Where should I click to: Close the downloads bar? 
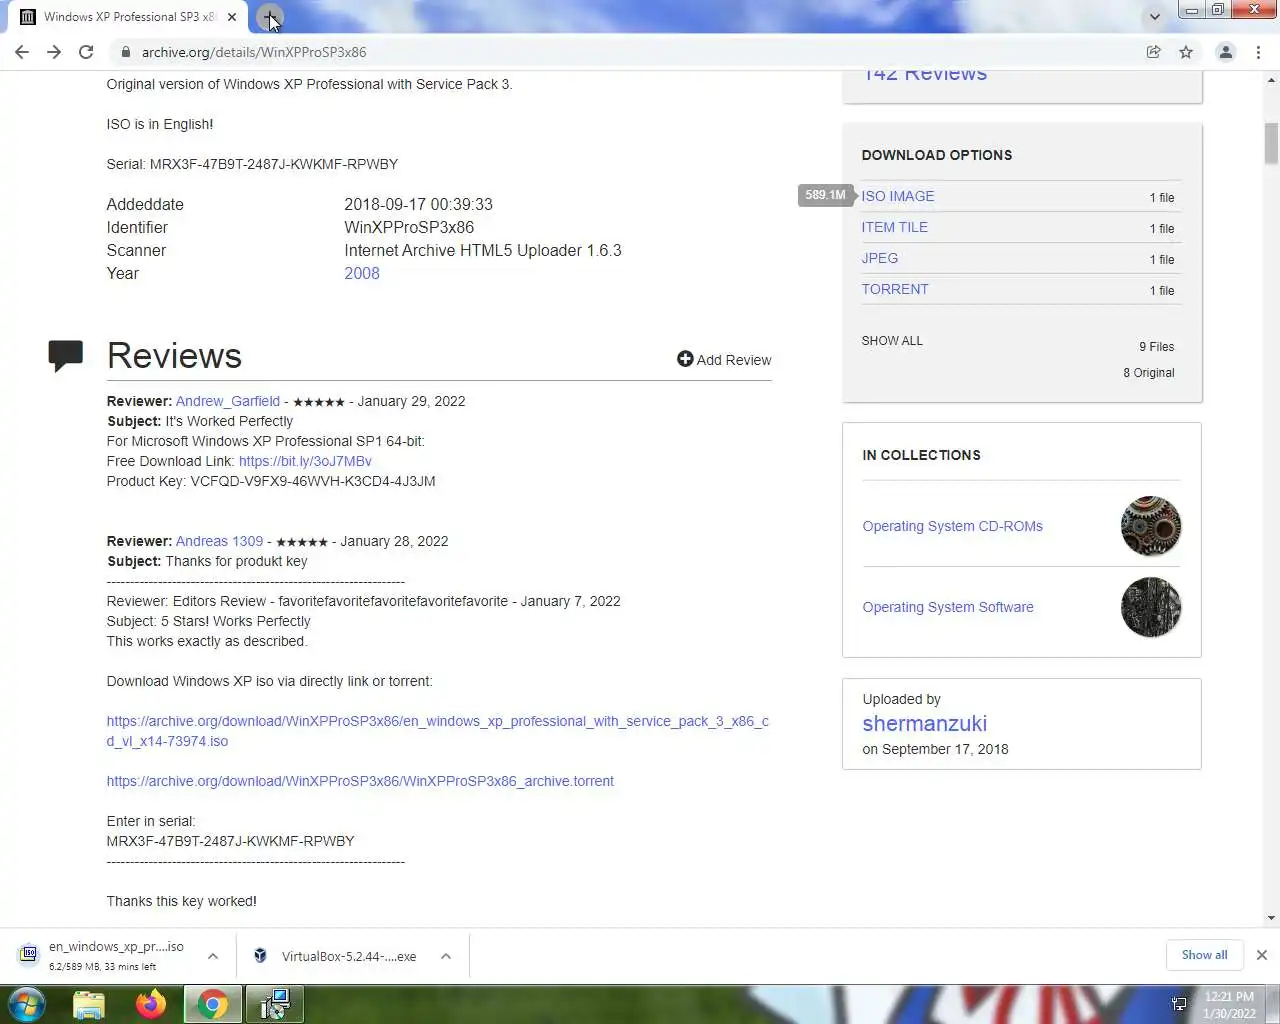(x=1262, y=955)
